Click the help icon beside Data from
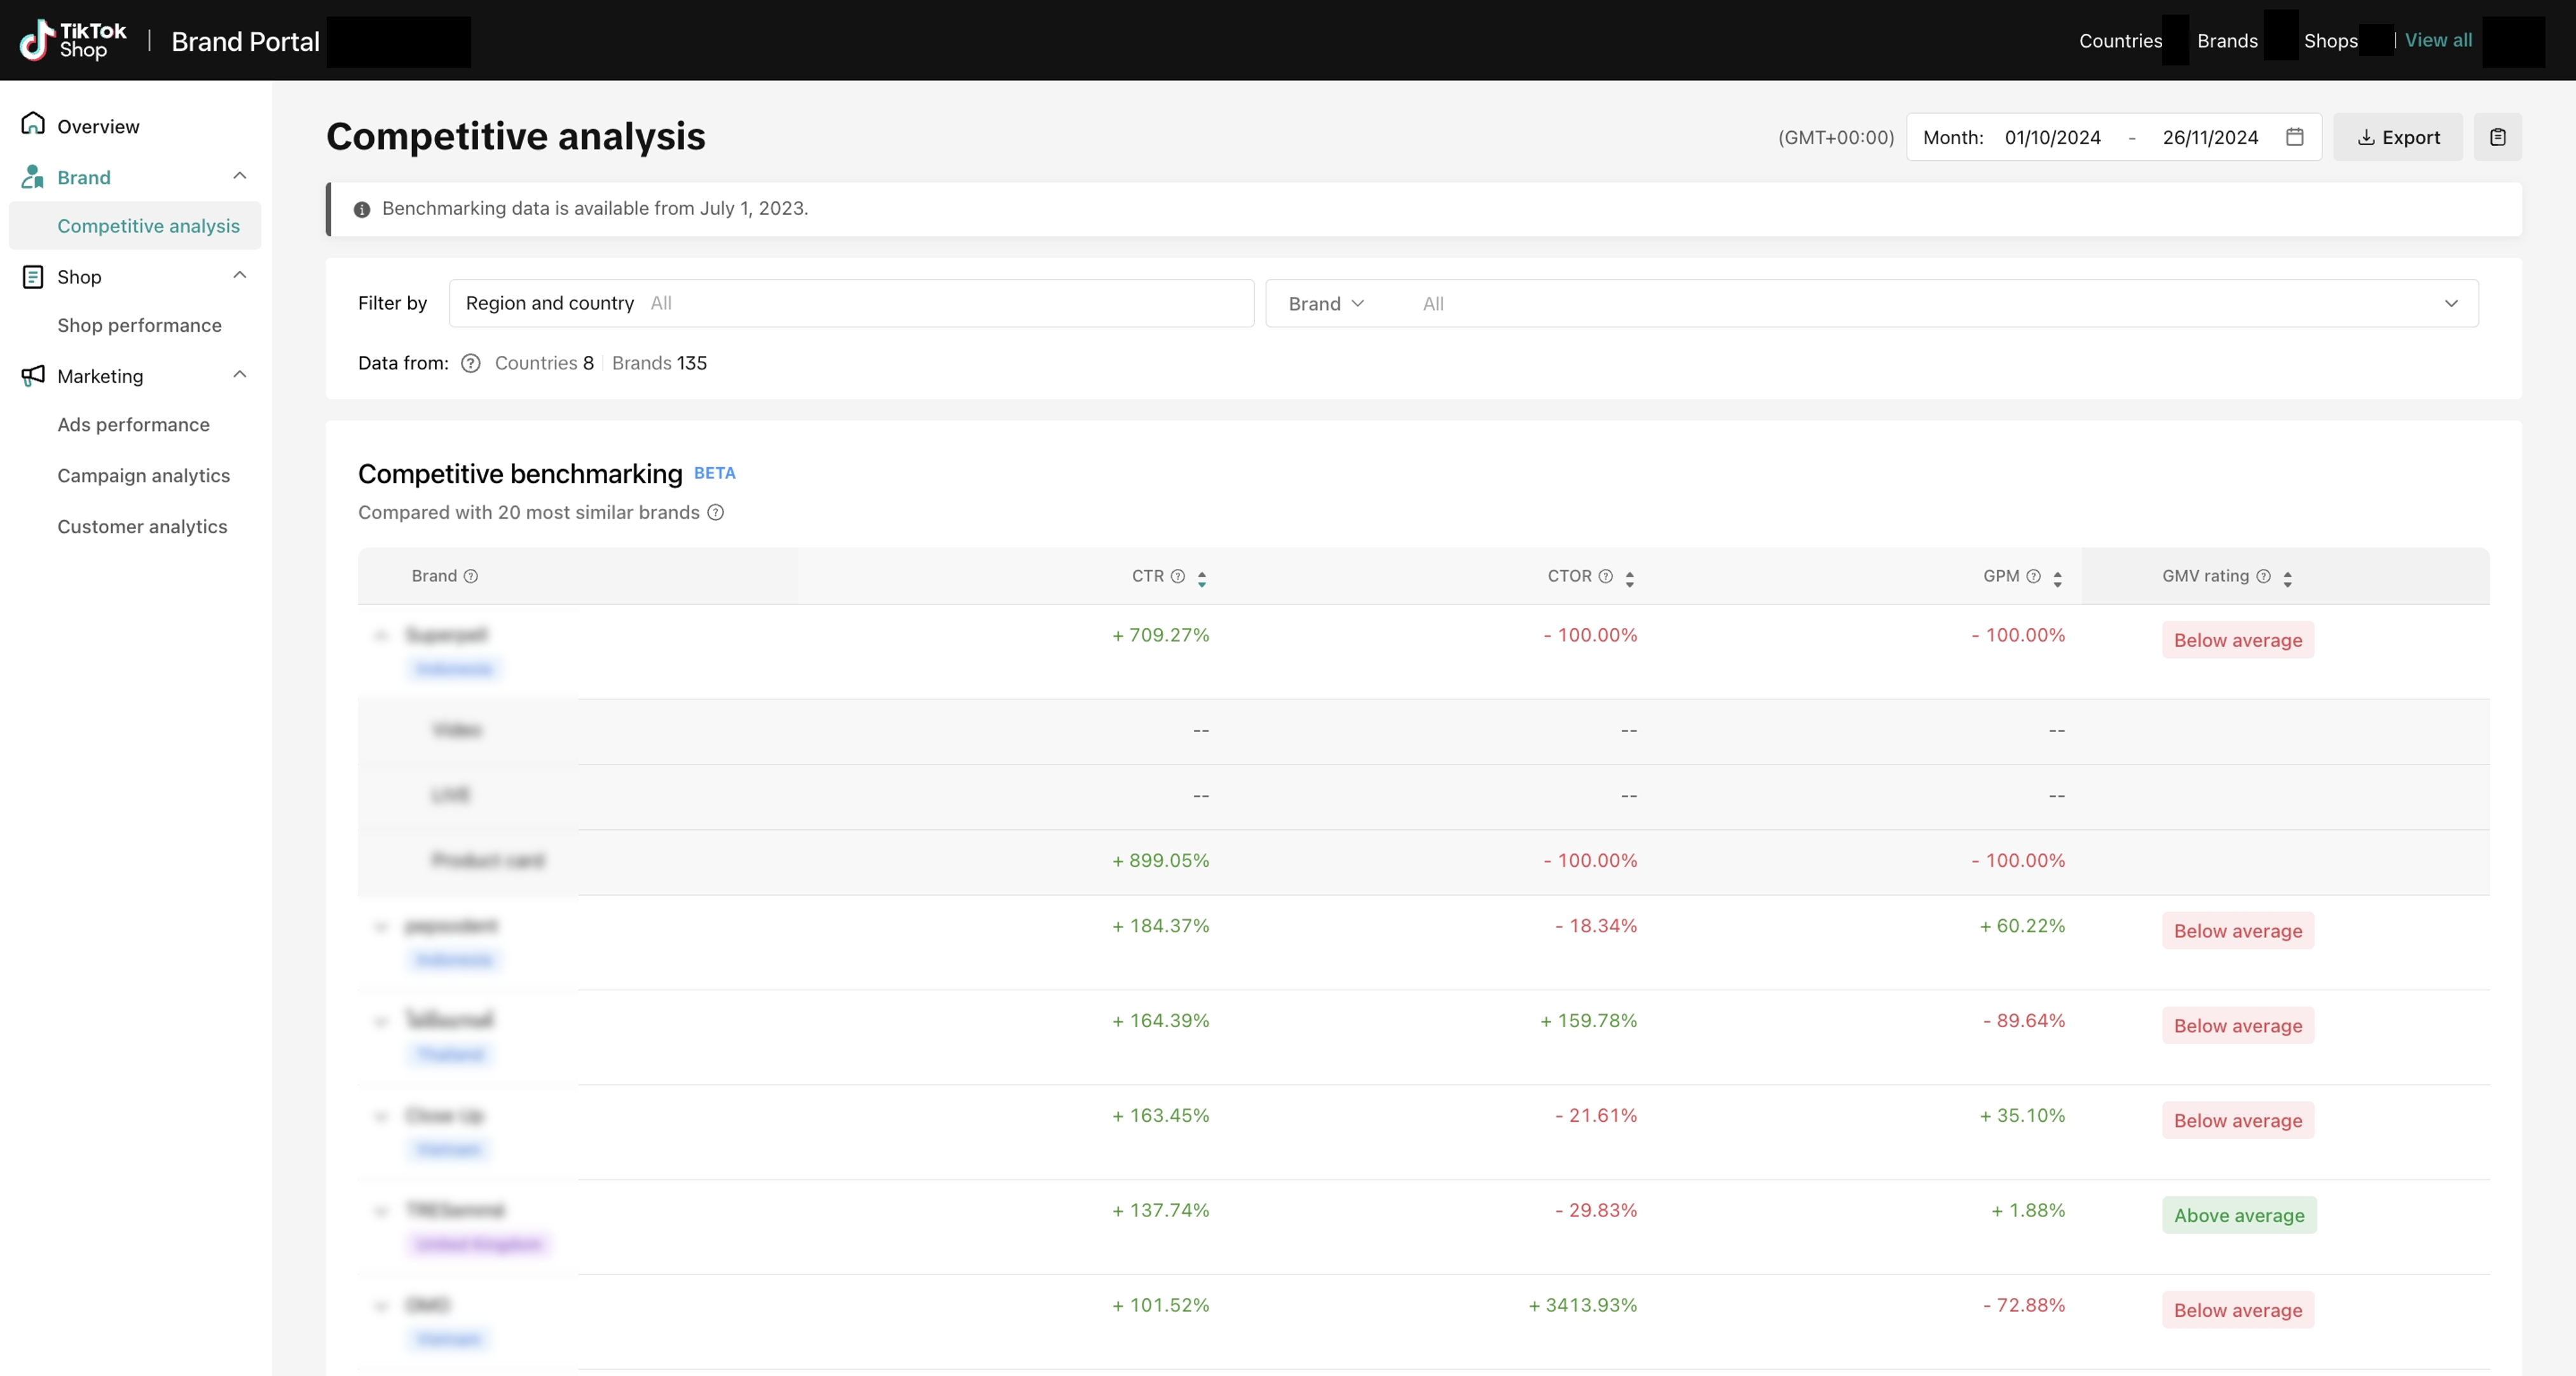This screenshot has height=1376, width=2576. coord(470,363)
